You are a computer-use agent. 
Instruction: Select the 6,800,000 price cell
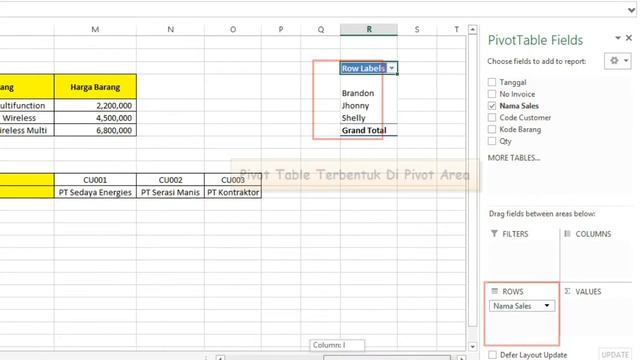95,130
